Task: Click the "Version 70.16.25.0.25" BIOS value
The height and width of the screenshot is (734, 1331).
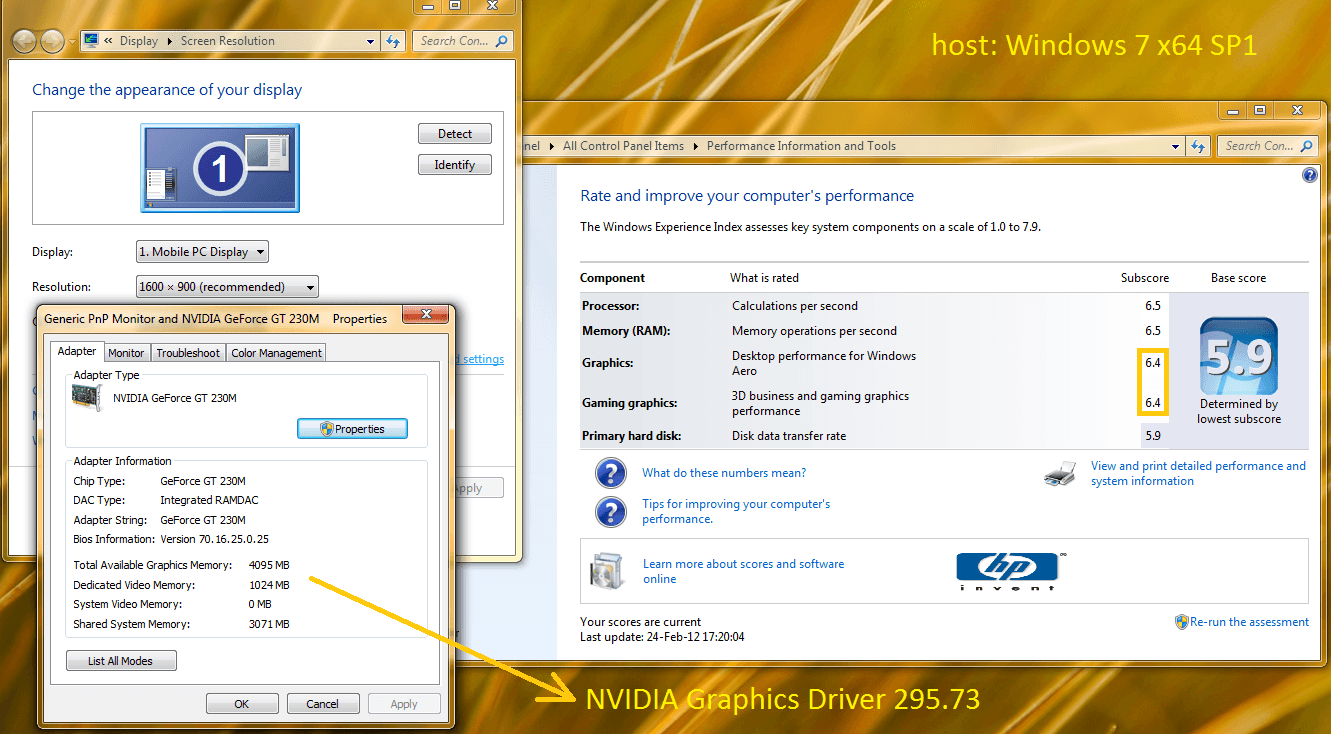Action: pos(214,539)
